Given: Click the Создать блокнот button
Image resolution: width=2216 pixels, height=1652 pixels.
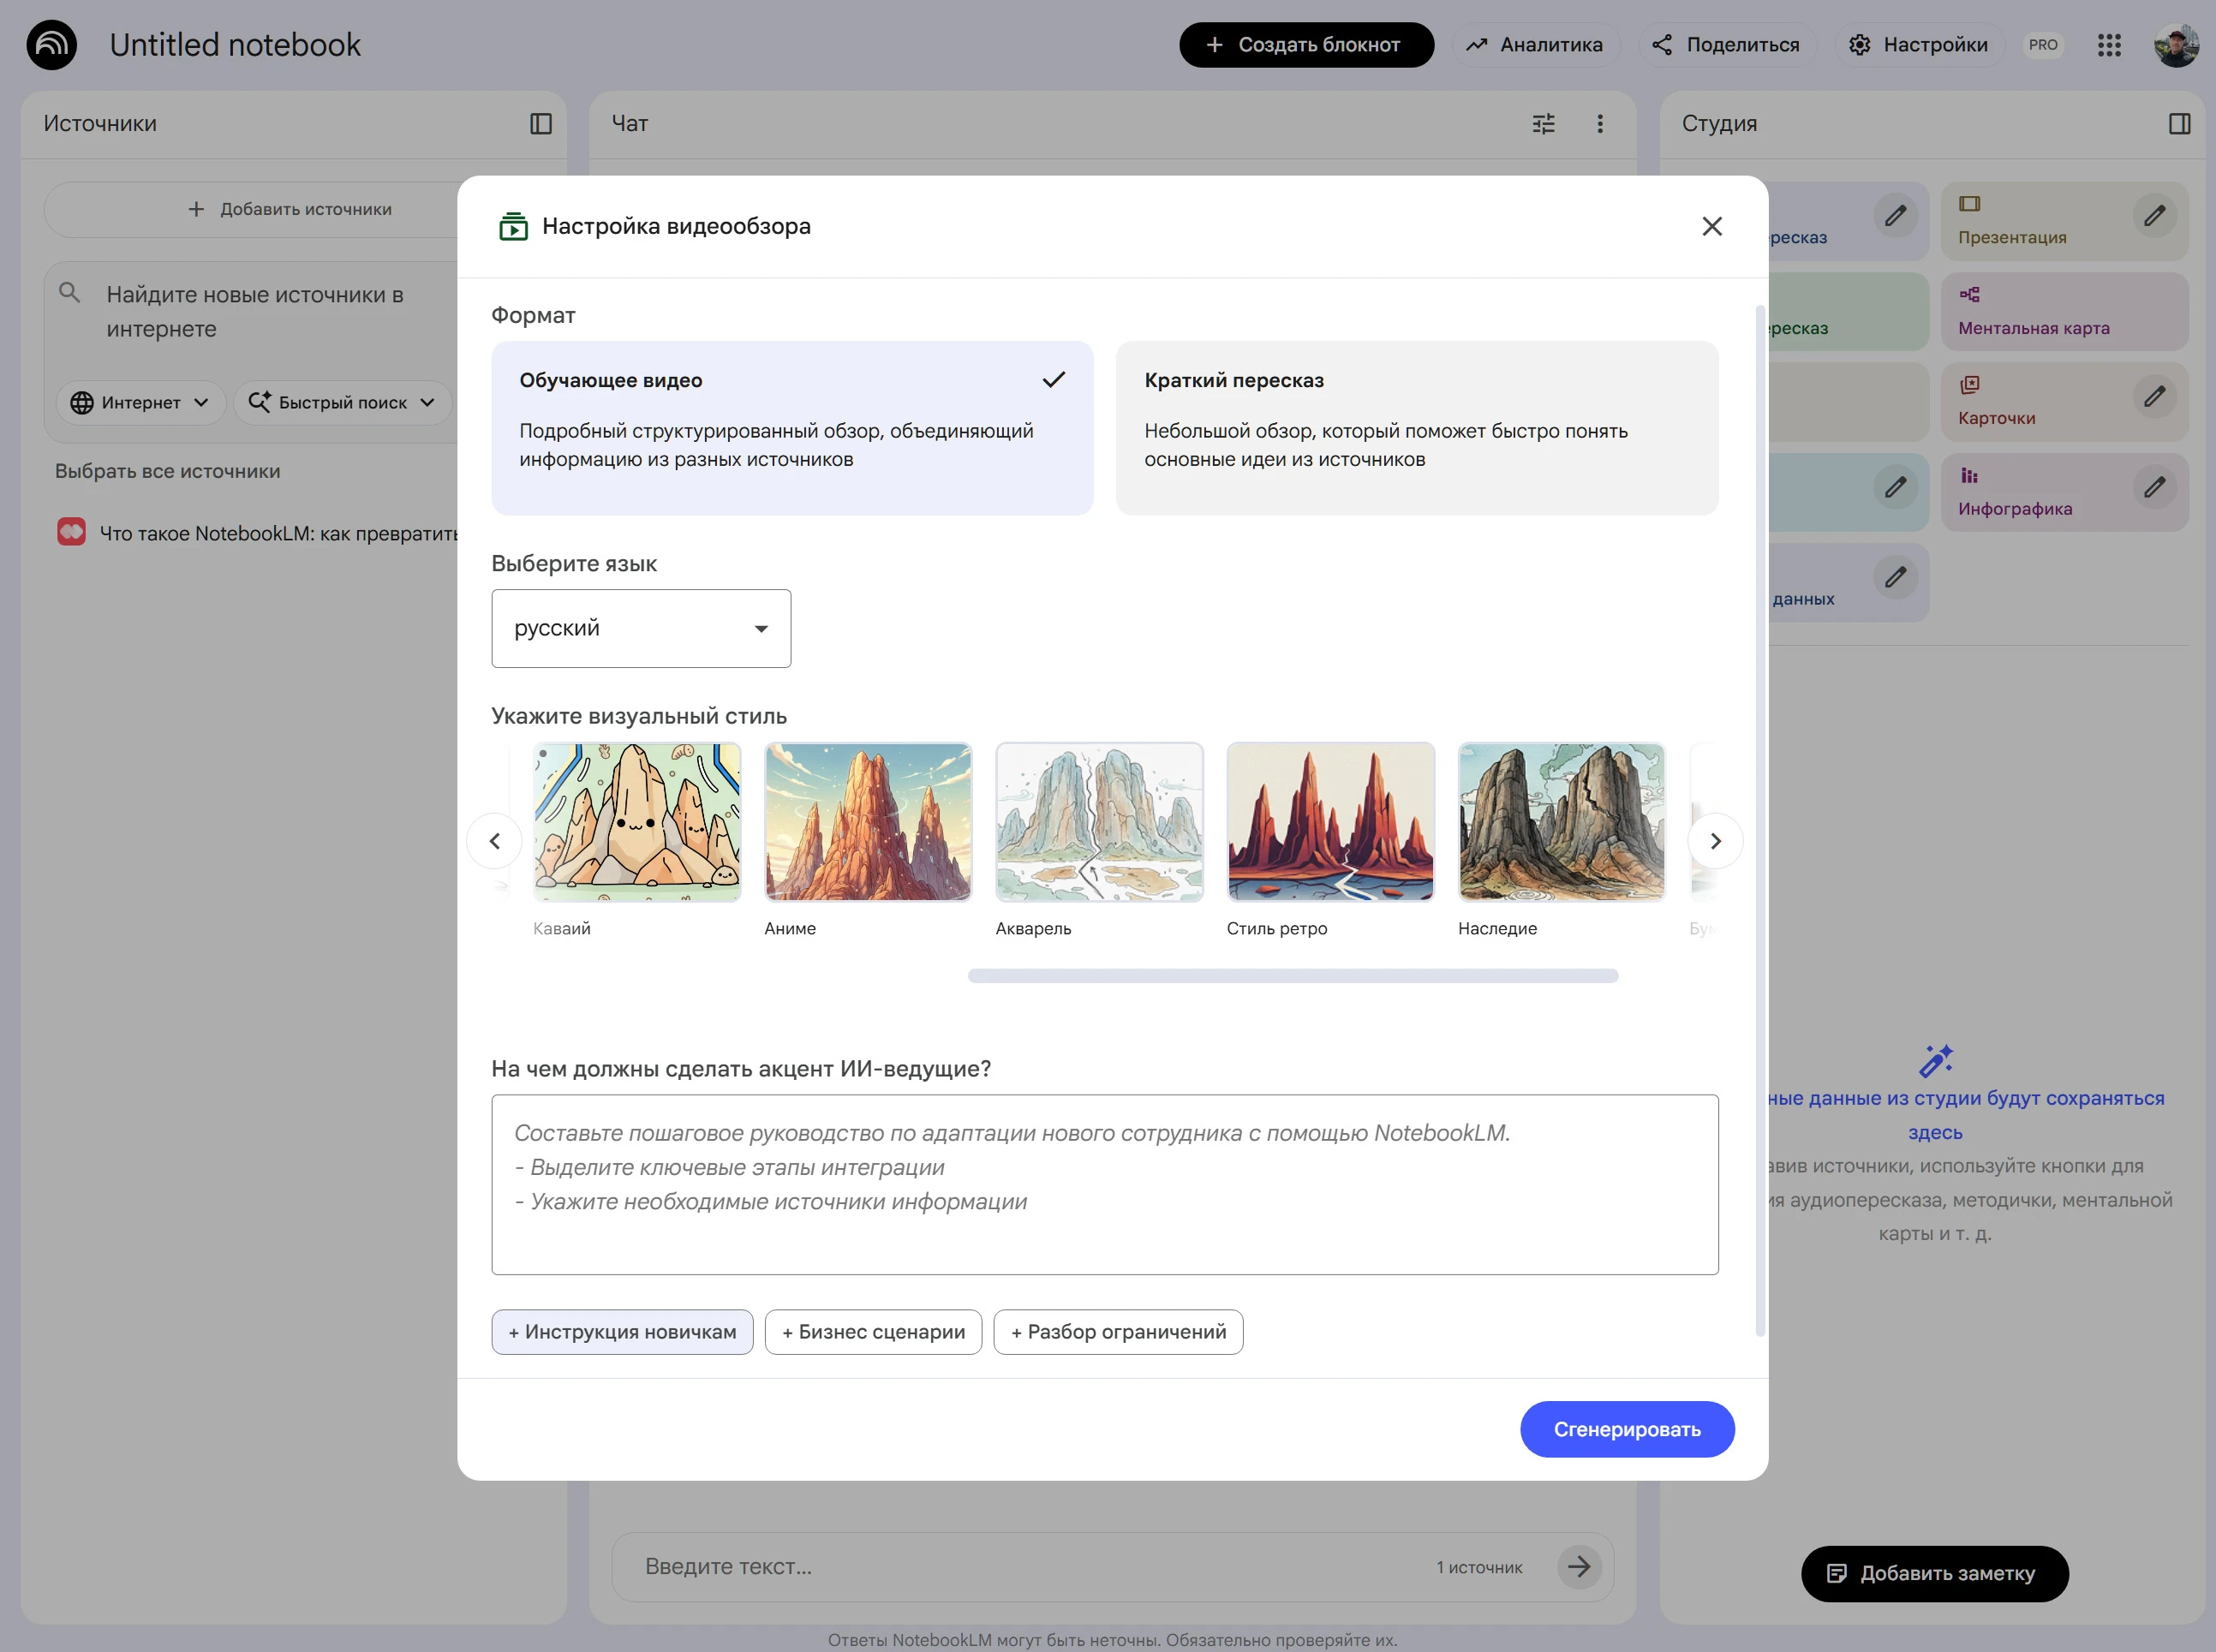Looking at the screenshot, I should [1305, 45].
